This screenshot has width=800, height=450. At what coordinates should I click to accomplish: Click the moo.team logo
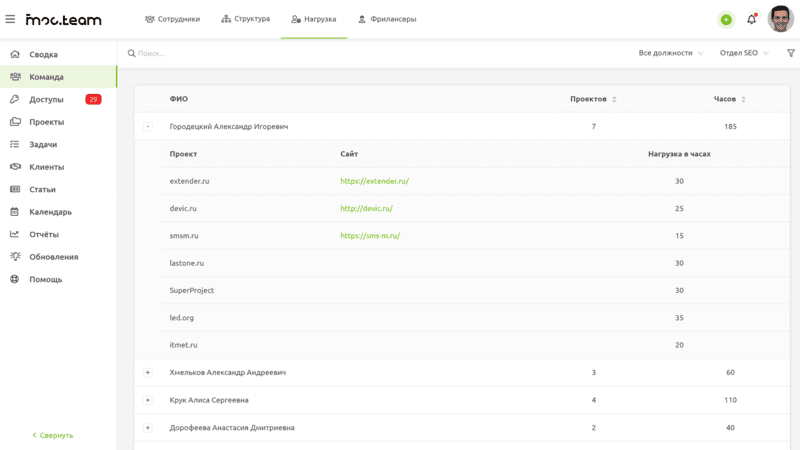click(64, 20)
